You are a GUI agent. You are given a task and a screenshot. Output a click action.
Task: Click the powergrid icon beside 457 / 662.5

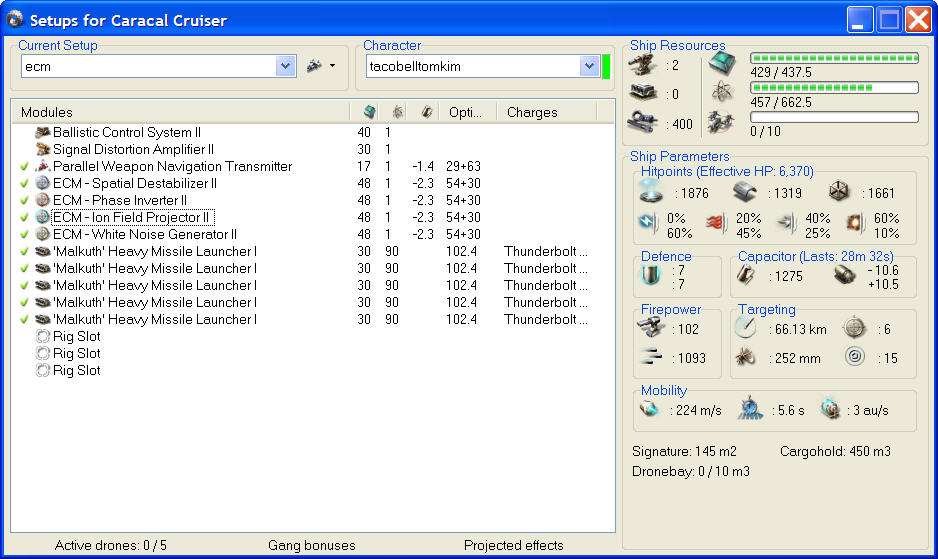coord(722,92)
